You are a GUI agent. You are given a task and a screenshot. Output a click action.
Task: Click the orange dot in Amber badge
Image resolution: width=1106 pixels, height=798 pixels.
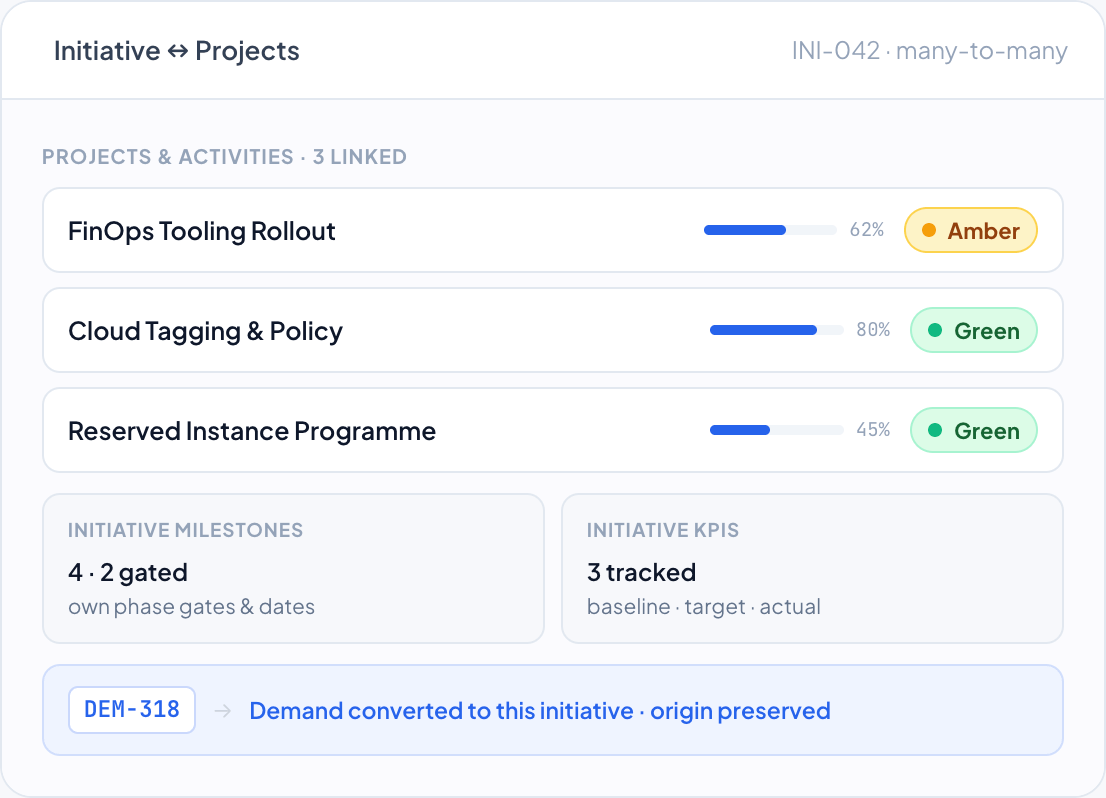929,230
